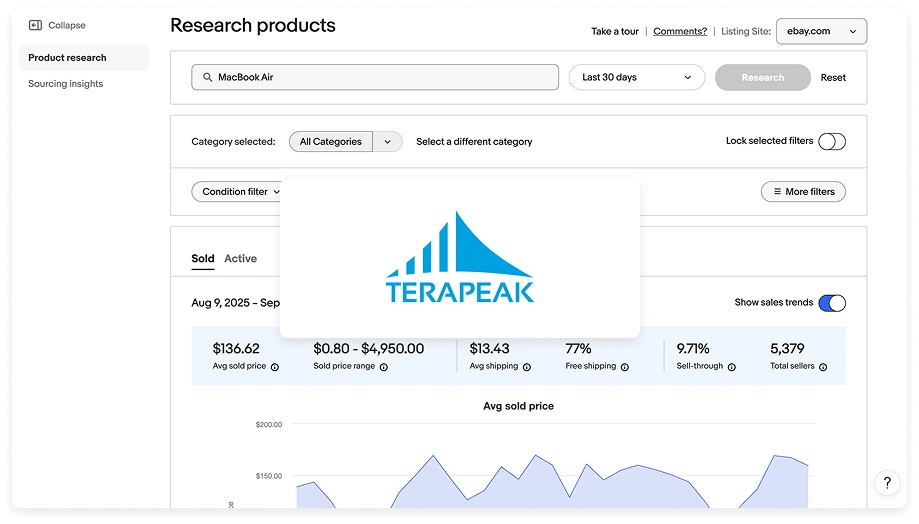Click info icon beside Total sellers

pyautogui.click(x=823, y=367)
